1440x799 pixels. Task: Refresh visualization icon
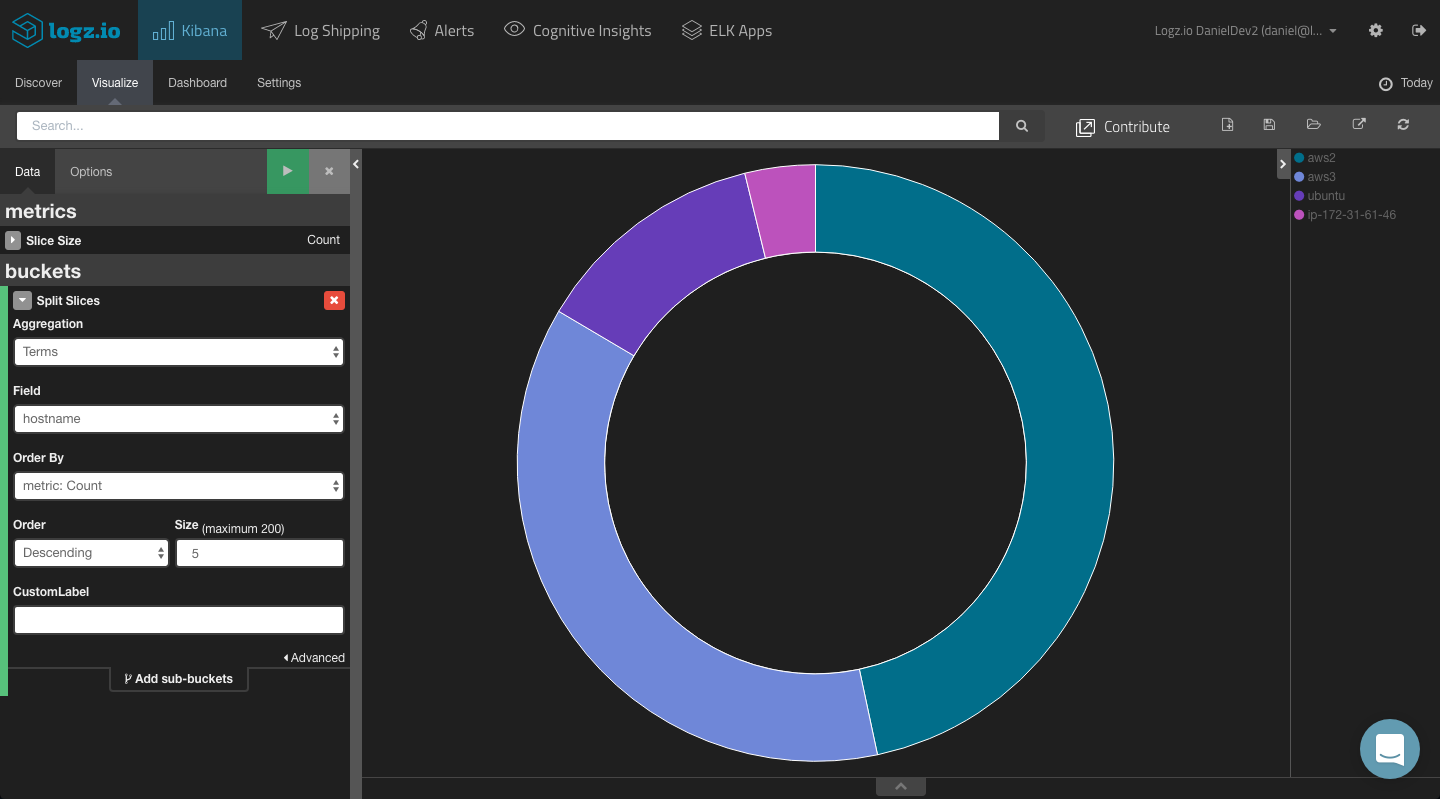pyautogui.click(x=1403, y=125)
